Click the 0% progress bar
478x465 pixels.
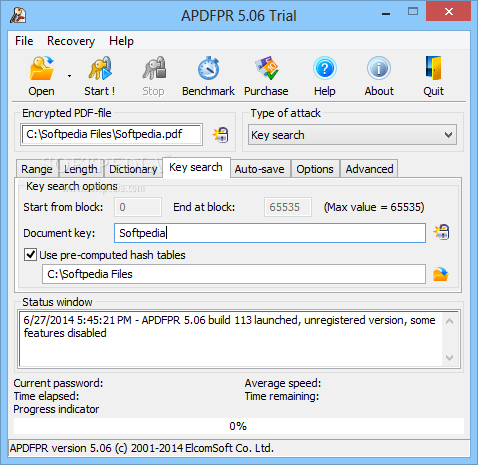(239, 426)
